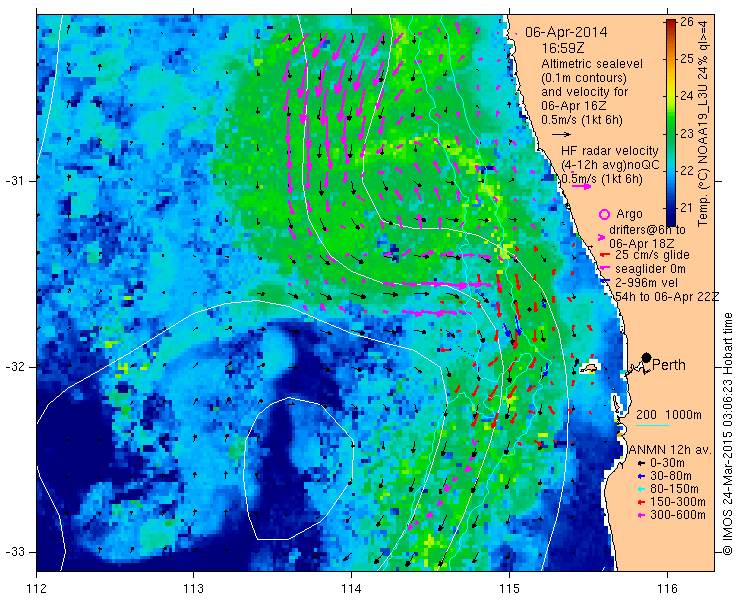740x600 pixels.
Task: Click the magenta seaglider 0m legend marker
Action: coord(605,269)
